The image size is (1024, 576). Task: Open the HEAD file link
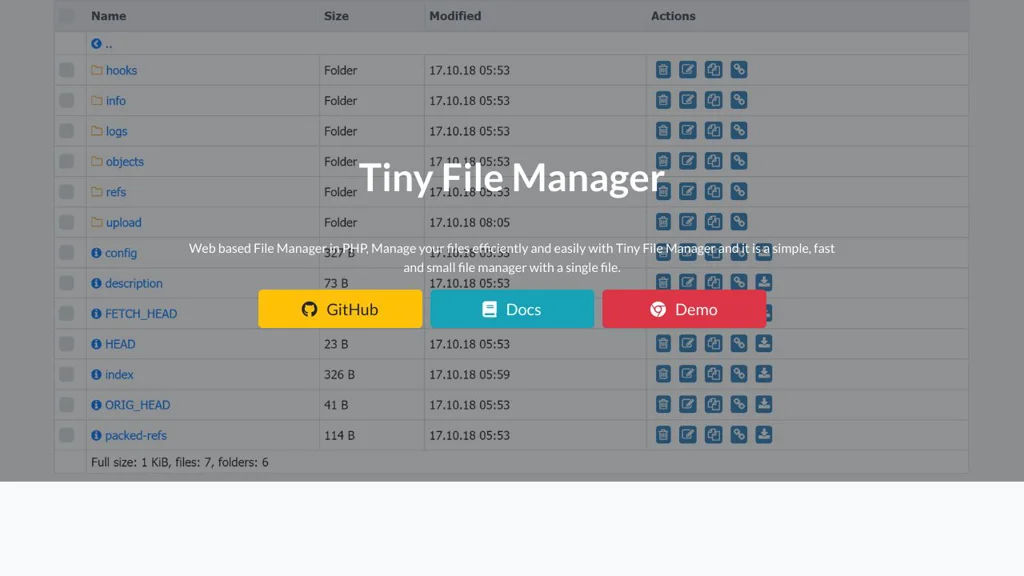[120, 344]
